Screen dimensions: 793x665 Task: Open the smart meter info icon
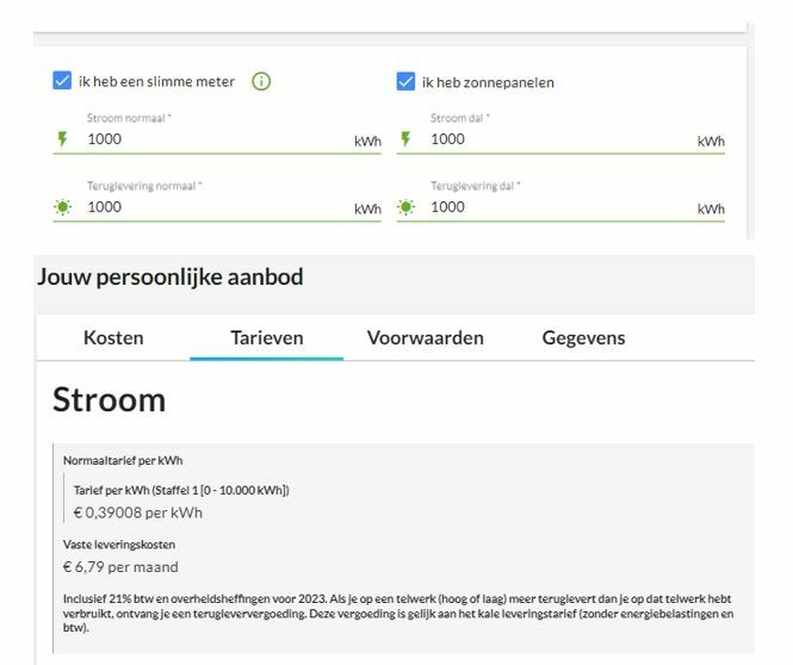pyautogui.click(x=261, y=81)
